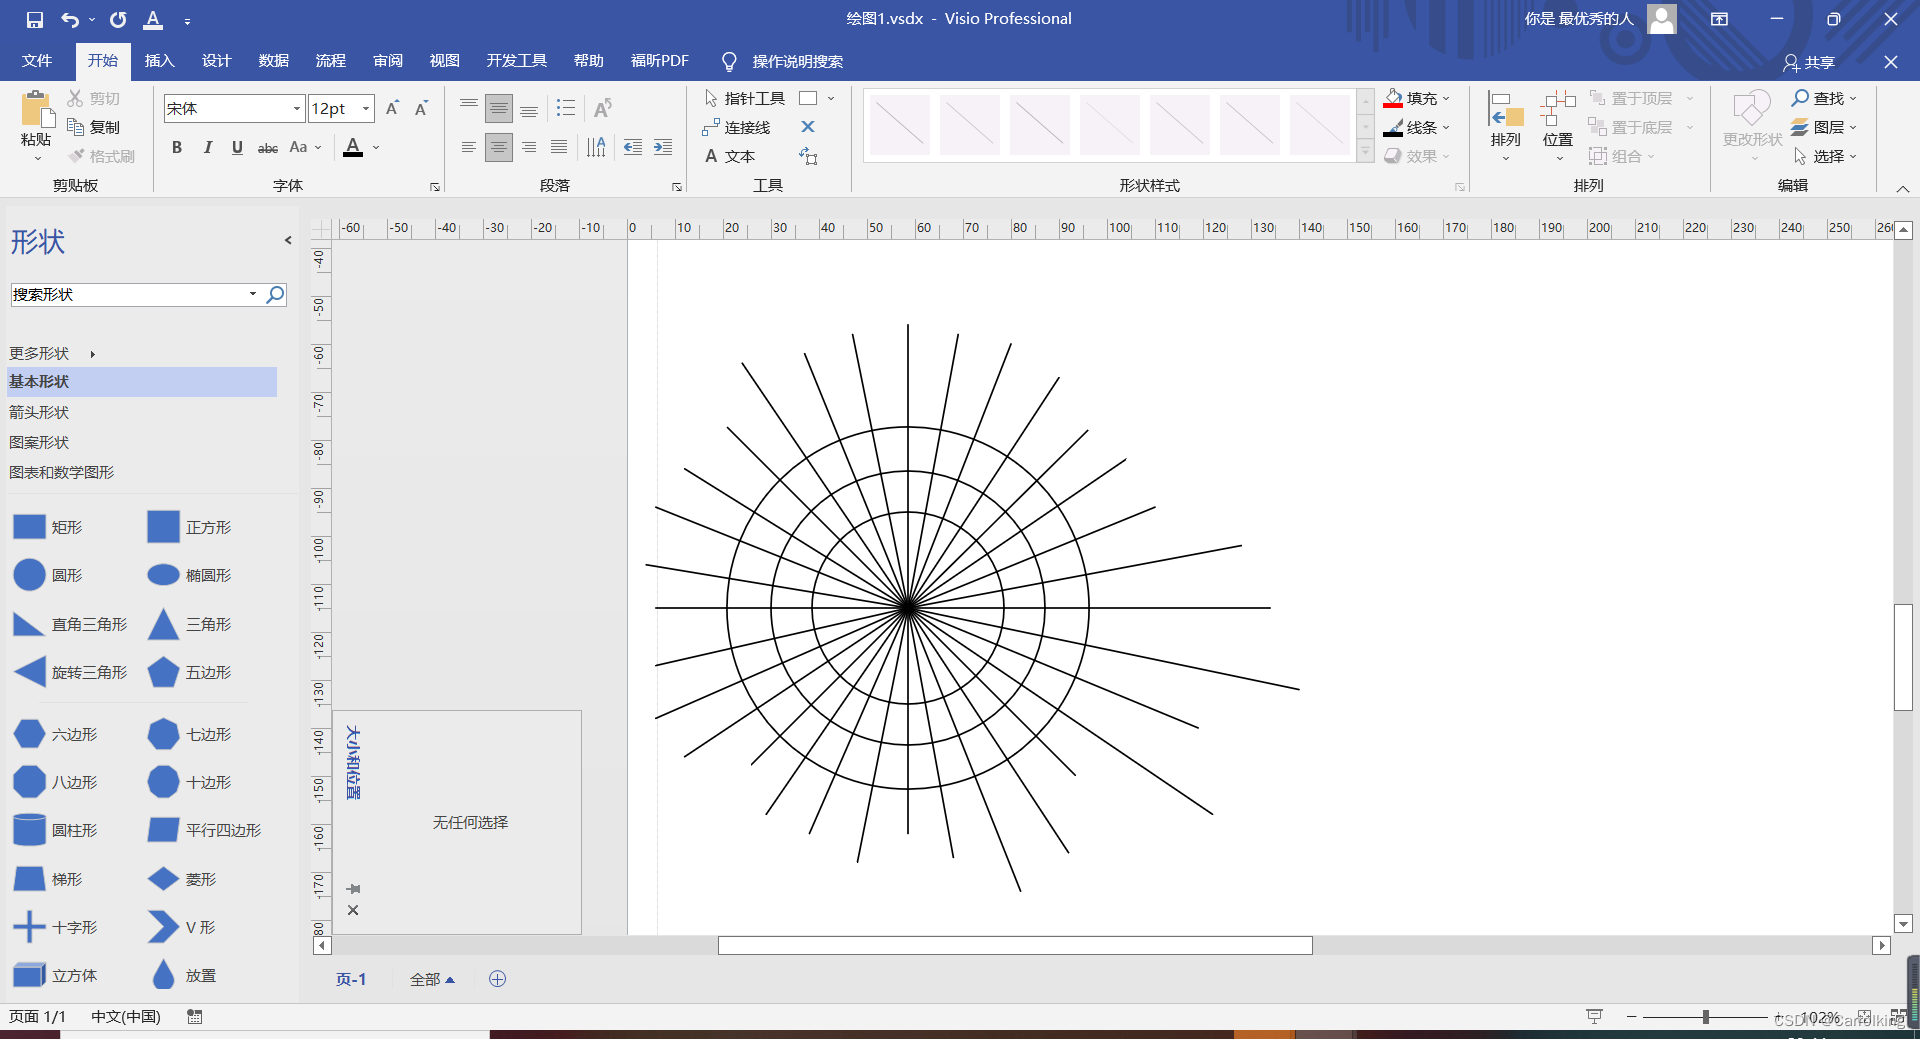Open the Arrow Shapes (箭头形状) stencil
This screenshot has width=1920, height=1039.
click(x=39, y=412)
